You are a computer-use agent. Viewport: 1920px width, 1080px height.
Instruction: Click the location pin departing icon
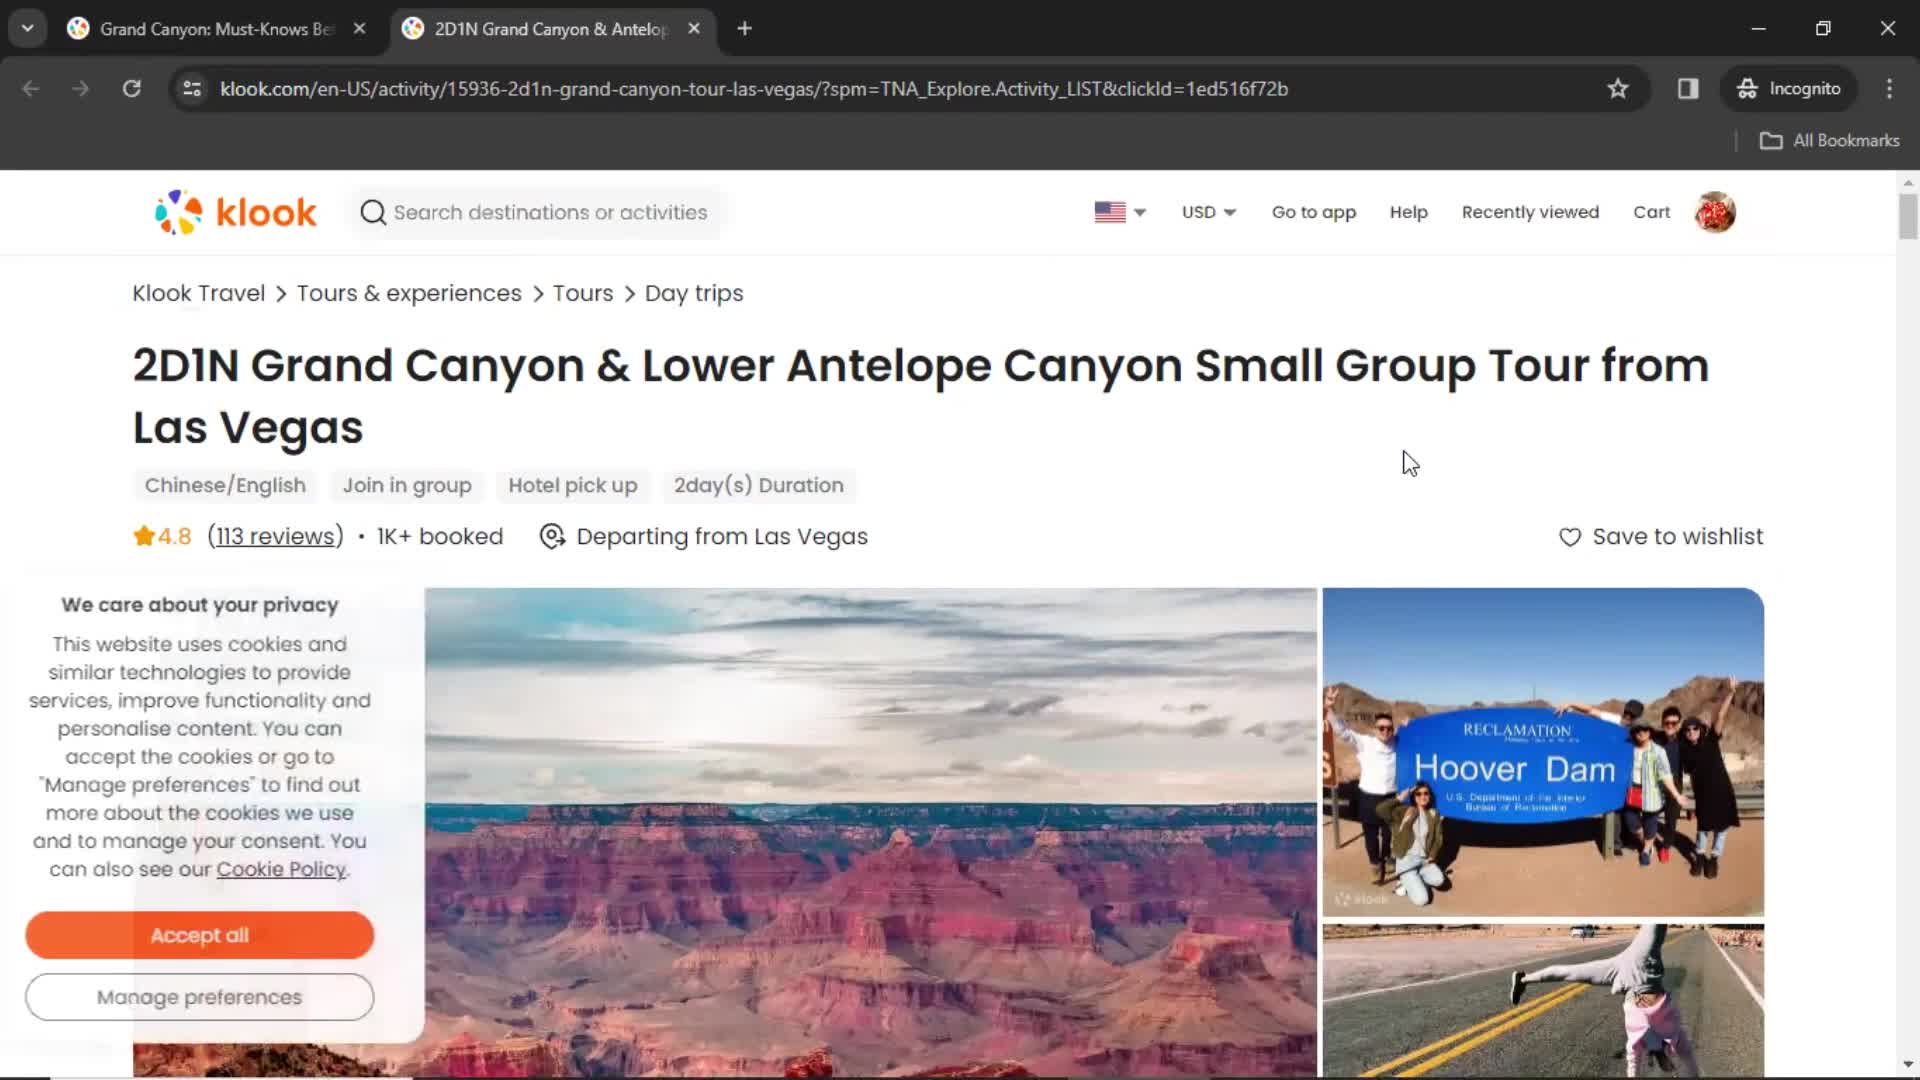[553, 537]
